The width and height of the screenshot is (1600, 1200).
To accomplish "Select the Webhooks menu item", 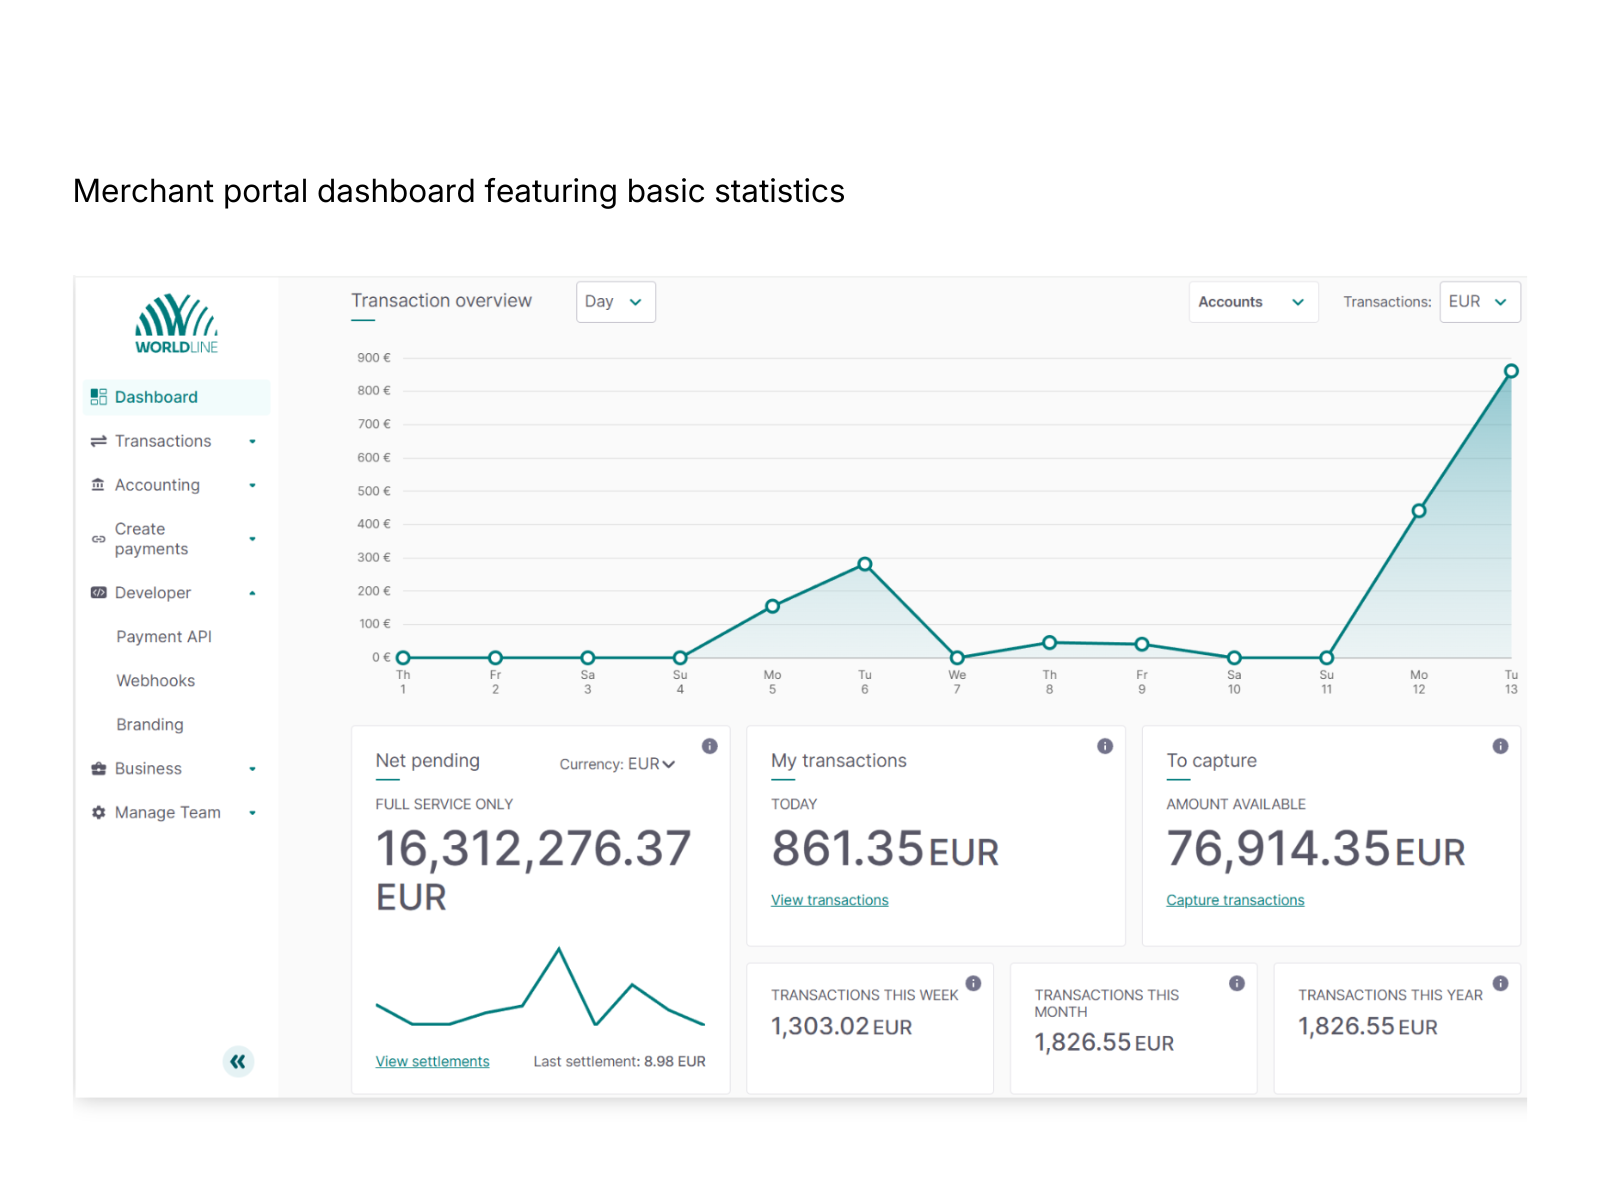I will click(x=155, y=681).
